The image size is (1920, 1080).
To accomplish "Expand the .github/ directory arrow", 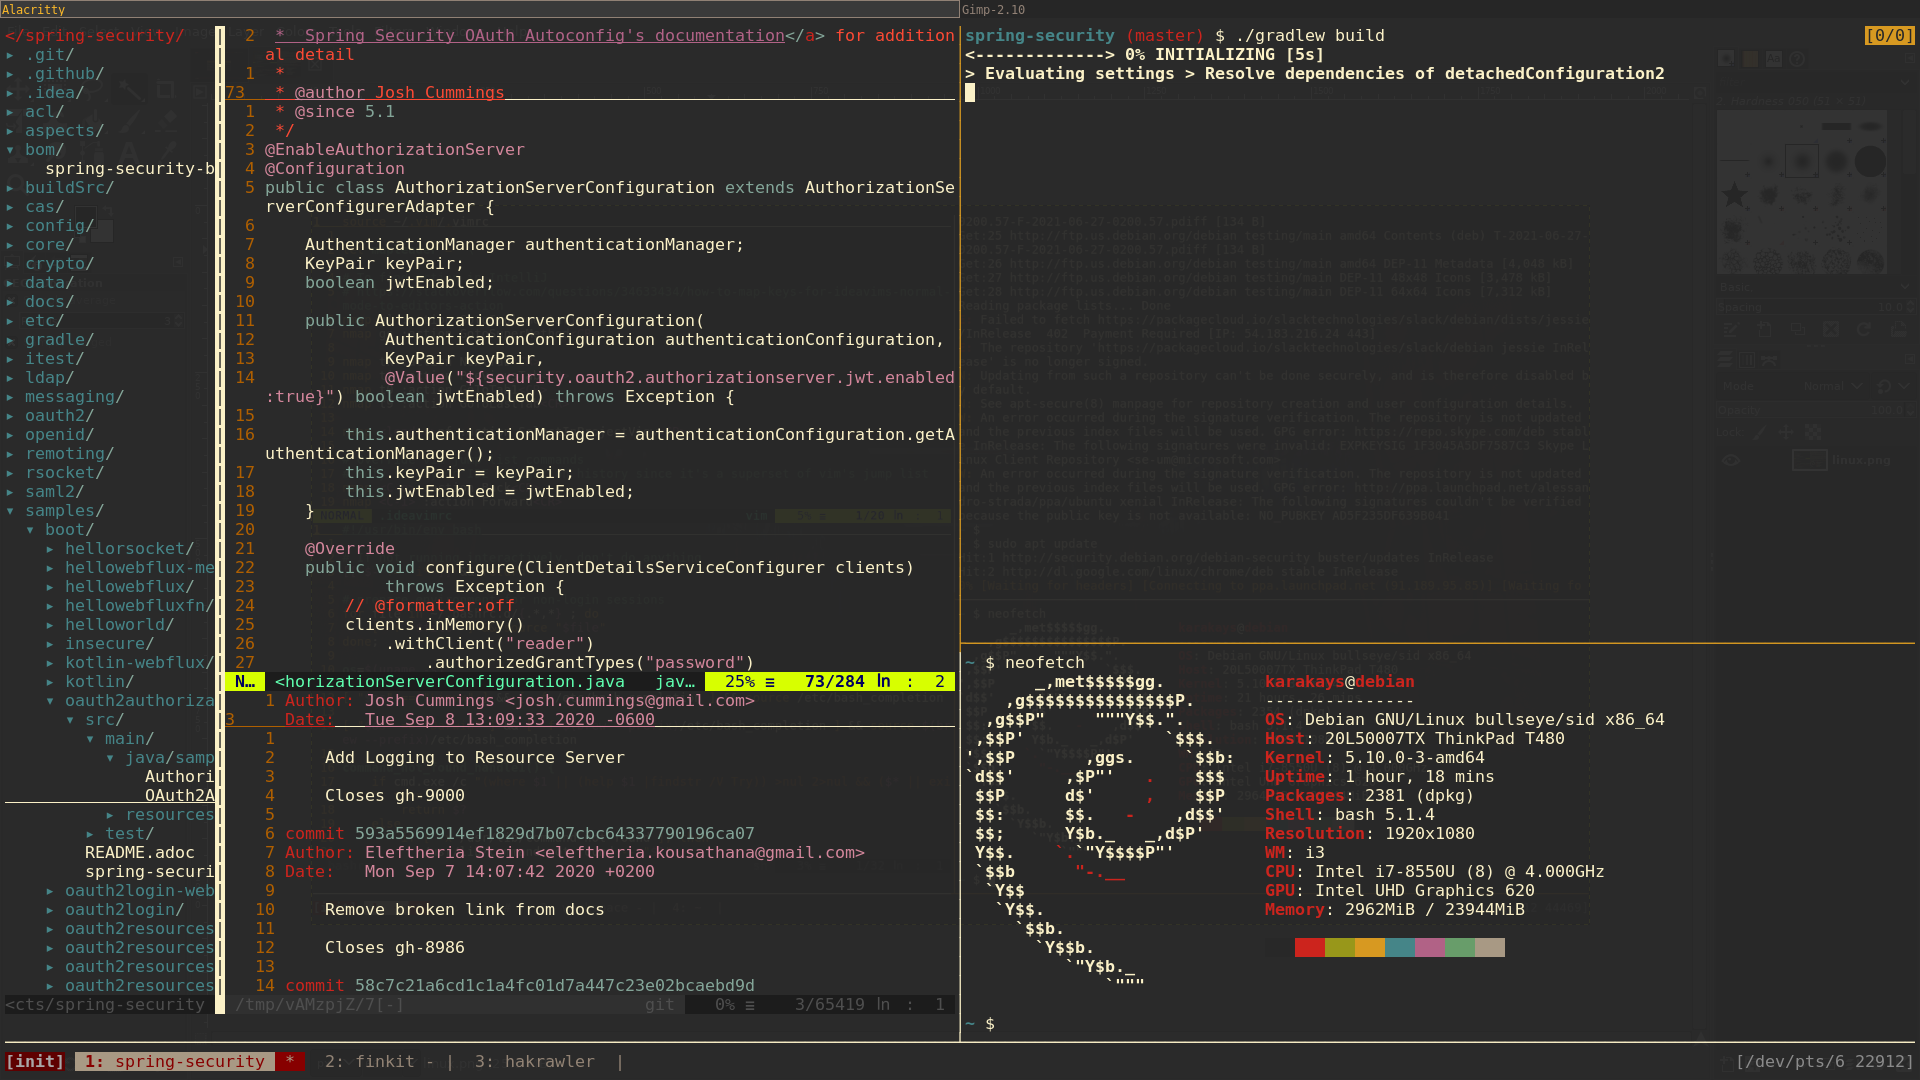I will (10, 74).
